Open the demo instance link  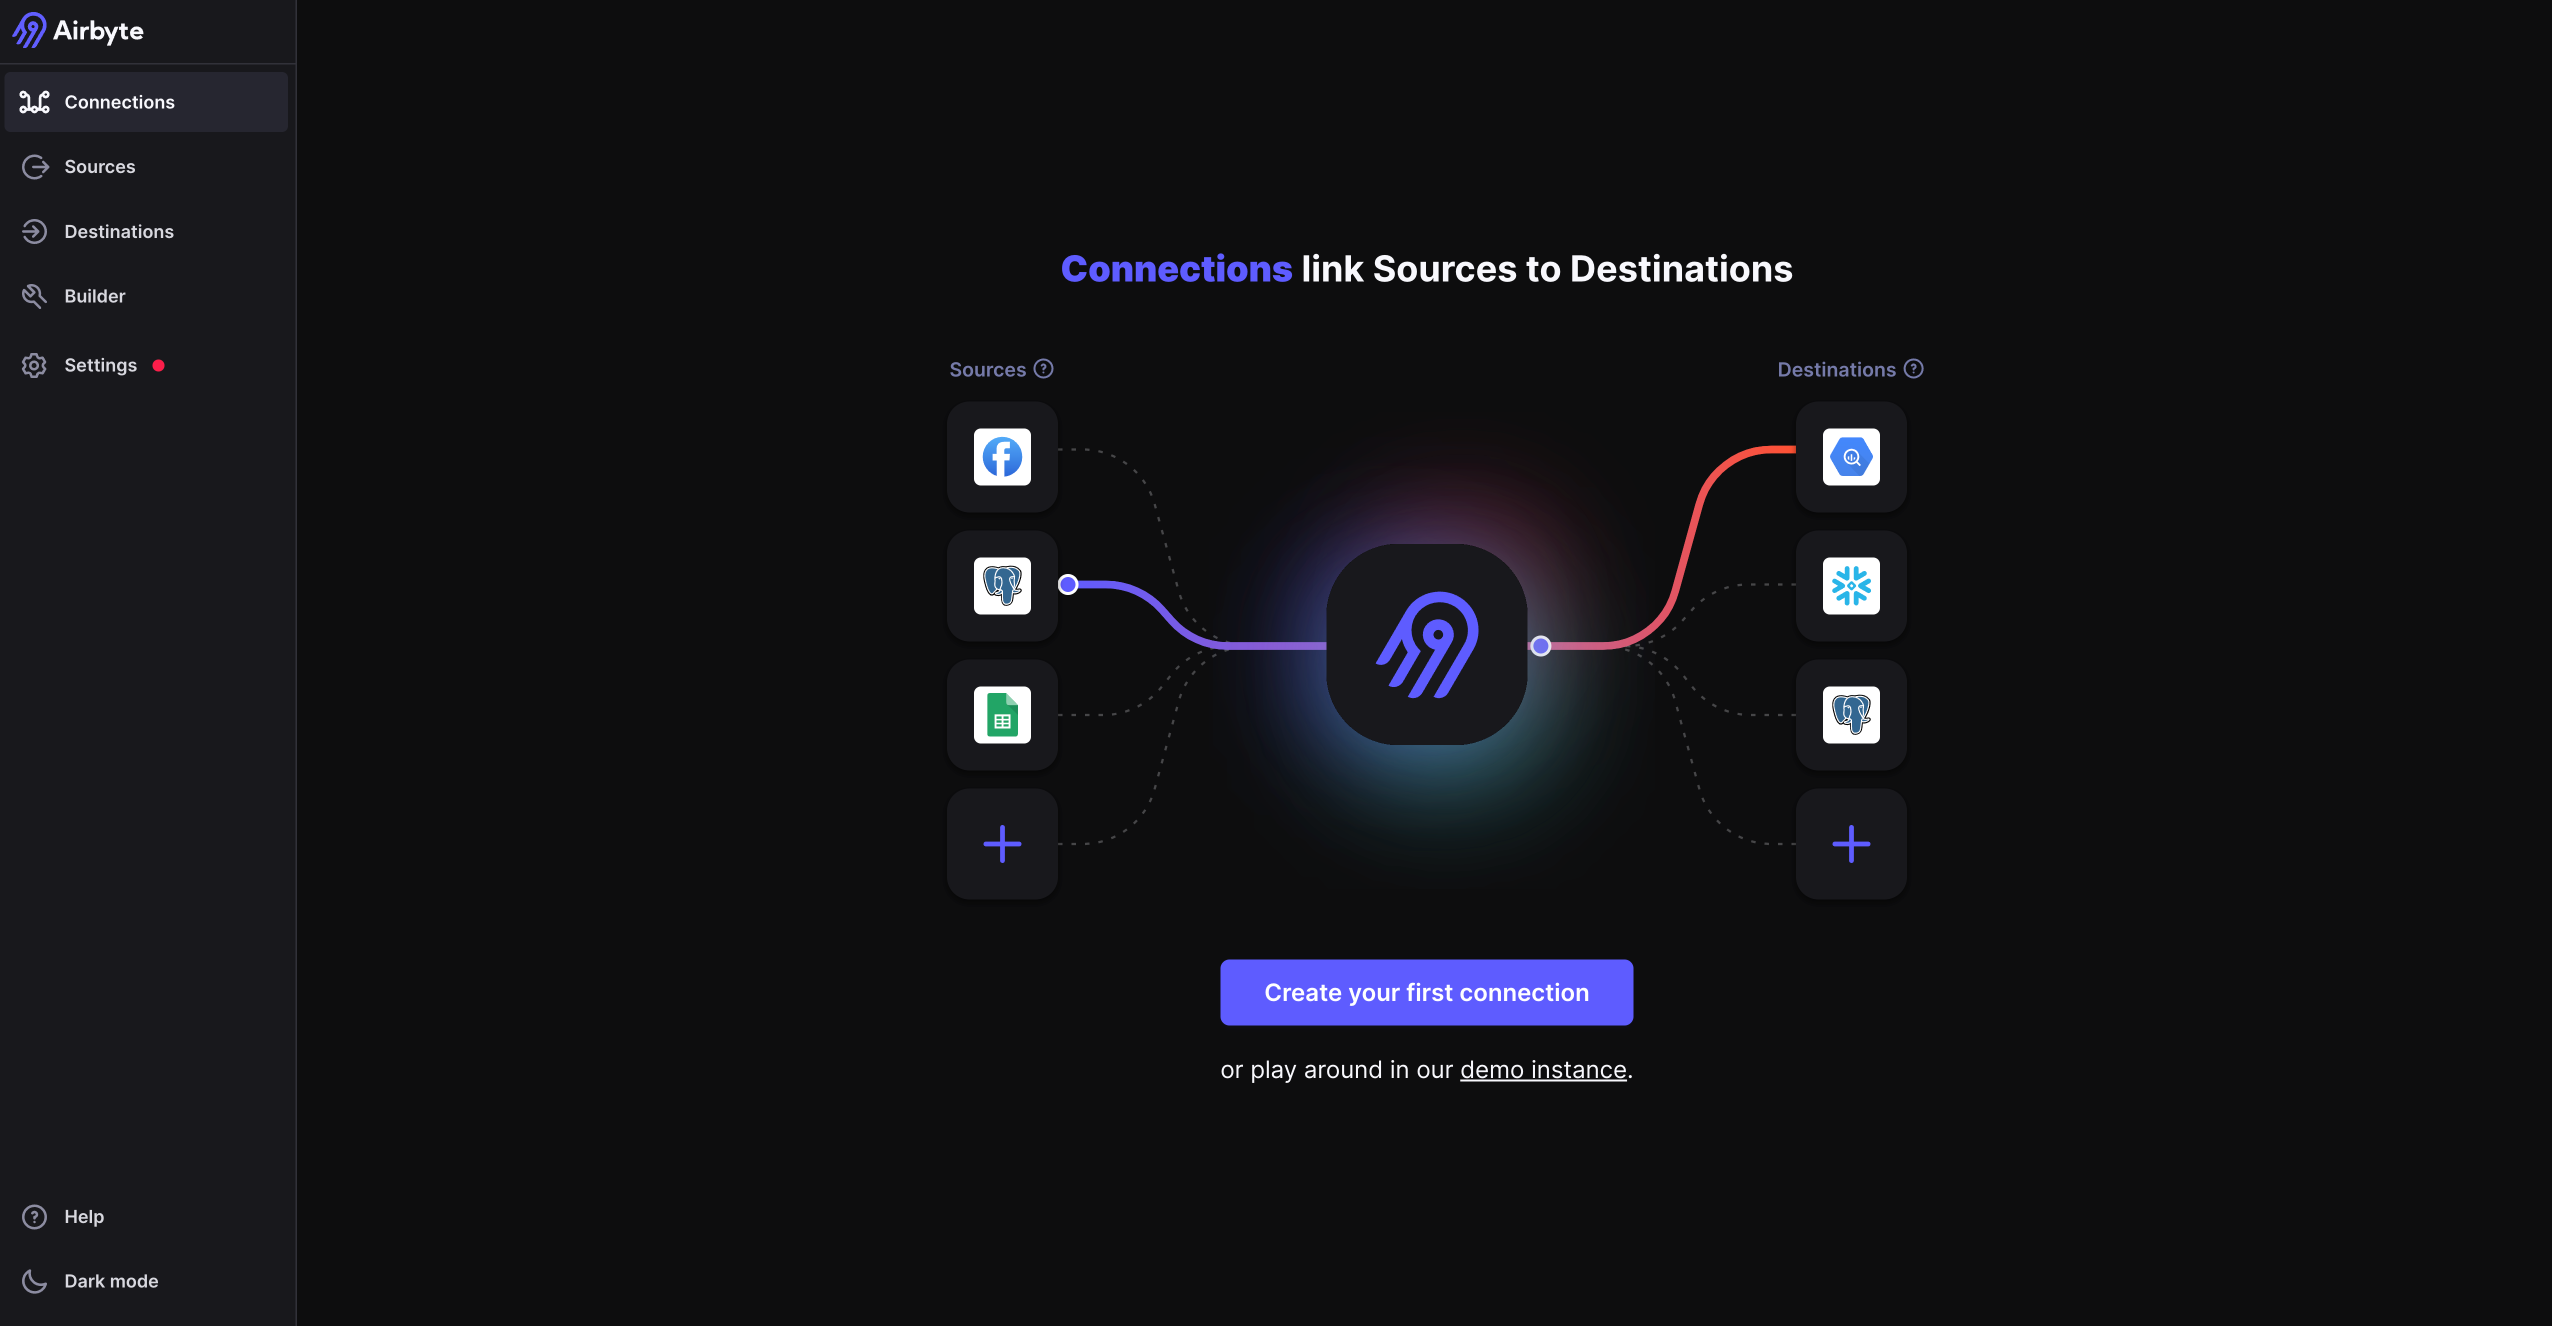pyautogui.click(x=1541, y=1068)
